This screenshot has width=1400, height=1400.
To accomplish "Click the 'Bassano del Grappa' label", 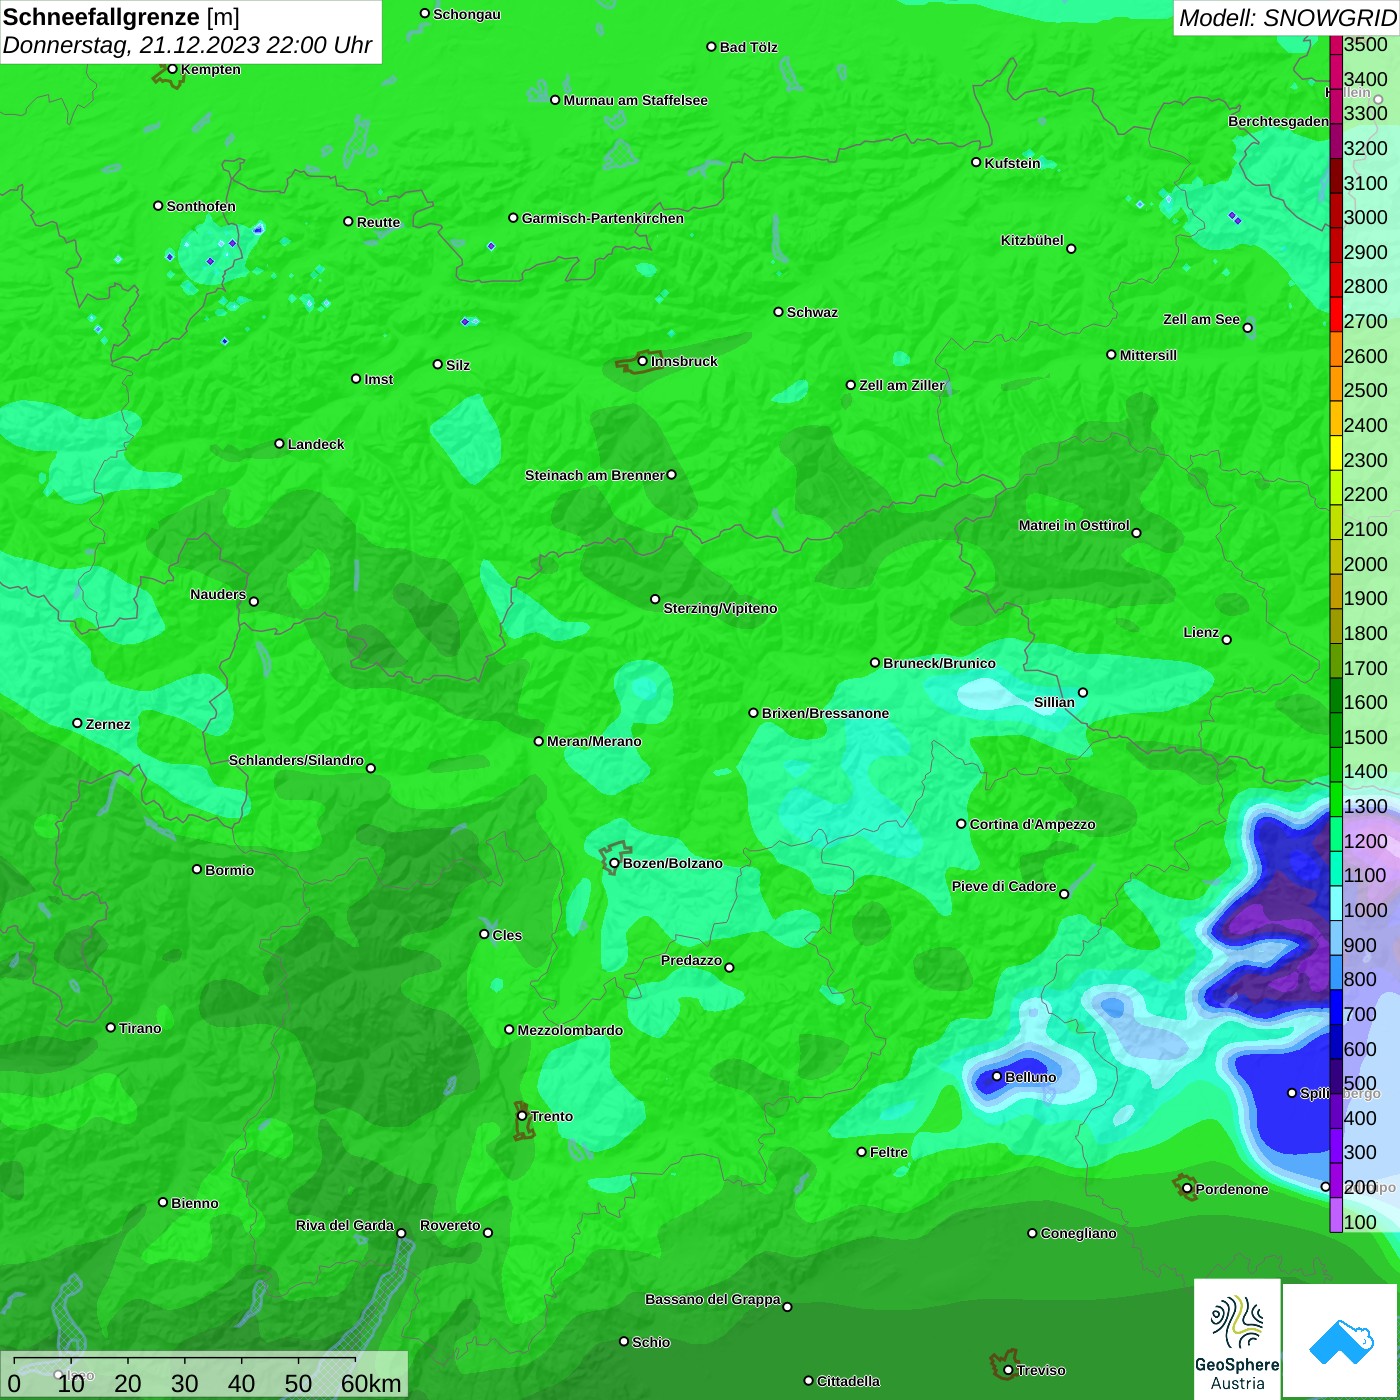I will click(713, 1299).
